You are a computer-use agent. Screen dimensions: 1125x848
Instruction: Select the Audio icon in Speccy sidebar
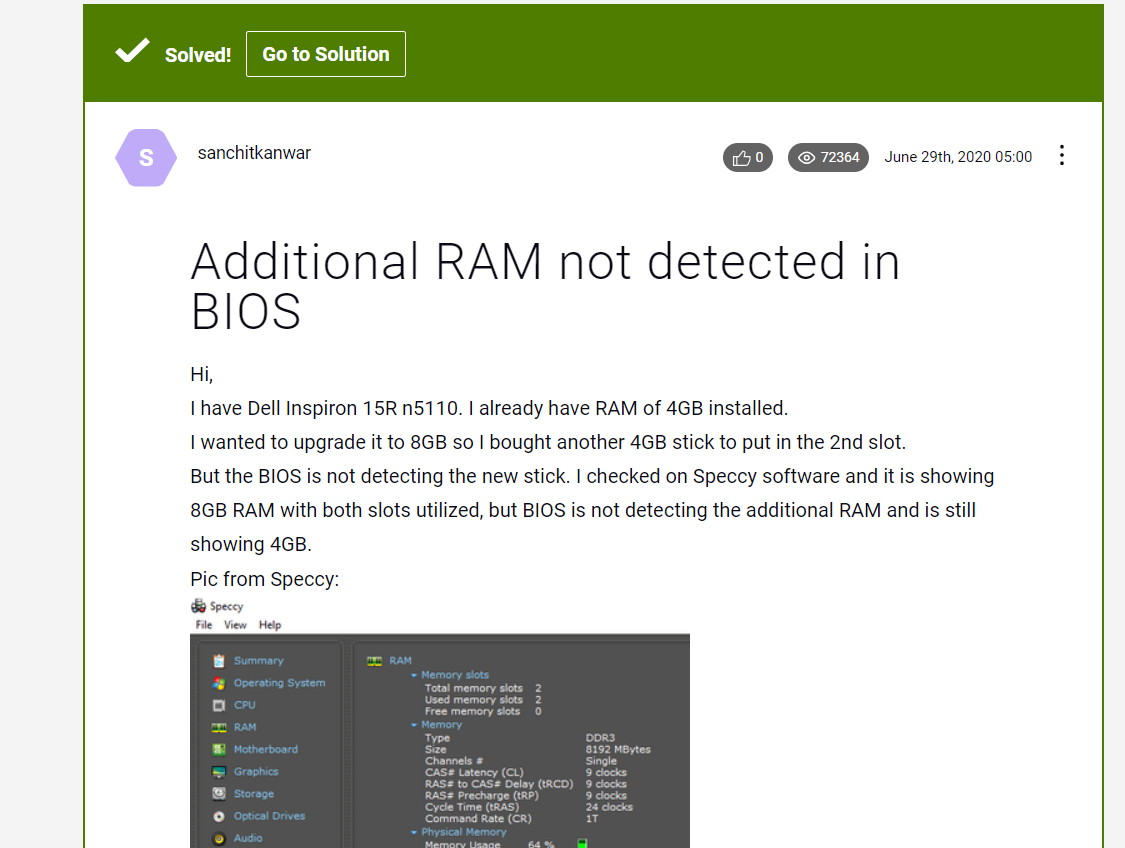click(219, 838)
